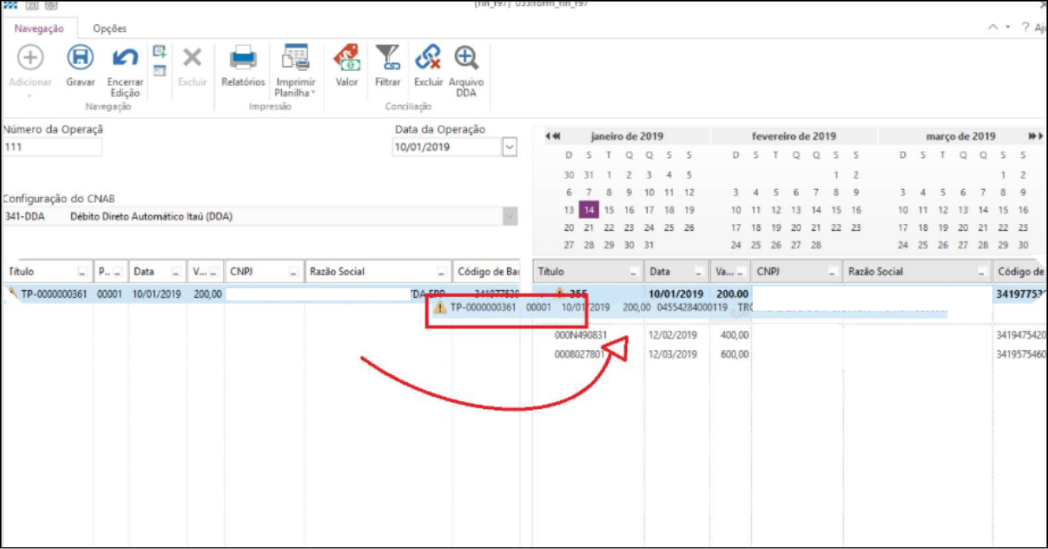Select row 000N490831 in right grid
The height and width of the screenshot is (549, 1048).
(x=581, y=336)
